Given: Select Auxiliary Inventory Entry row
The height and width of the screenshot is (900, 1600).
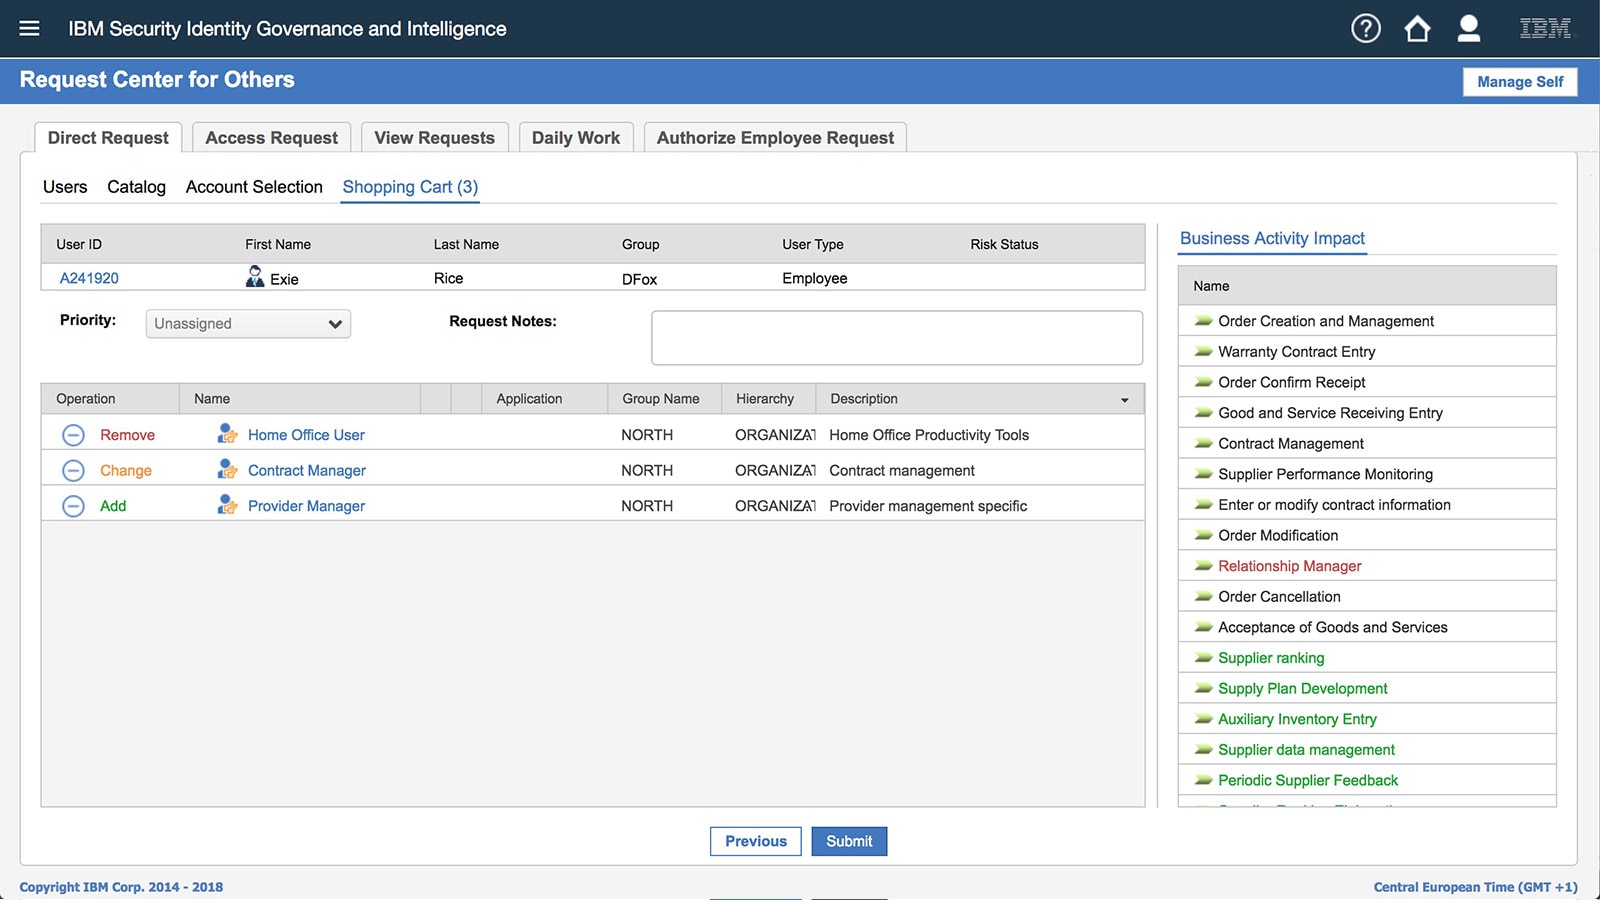Looking at the screenshot, I should (1367, 719).
